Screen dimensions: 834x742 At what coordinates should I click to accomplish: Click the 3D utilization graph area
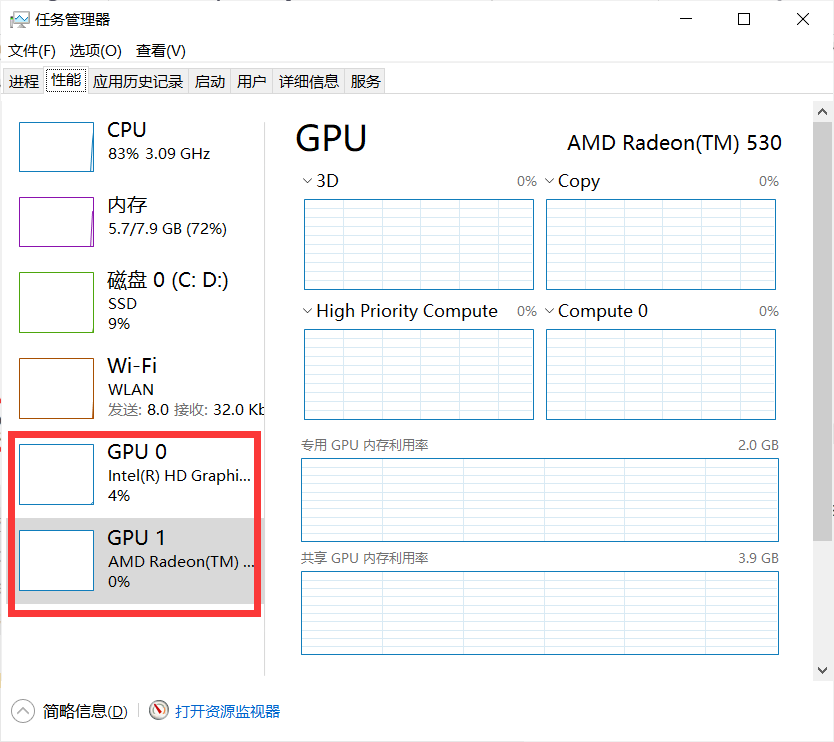(418, 244)
